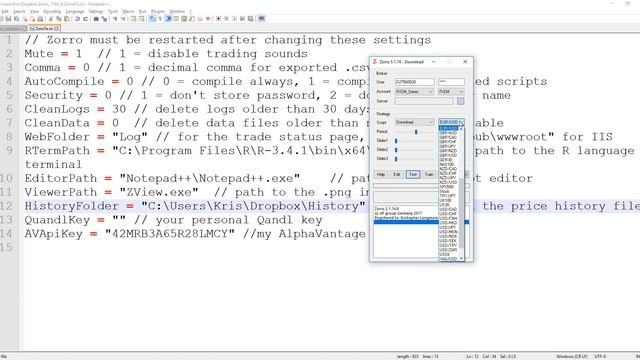Click the Slider3 handle in Zorro
640x360 pixels.
coord(396,159)
